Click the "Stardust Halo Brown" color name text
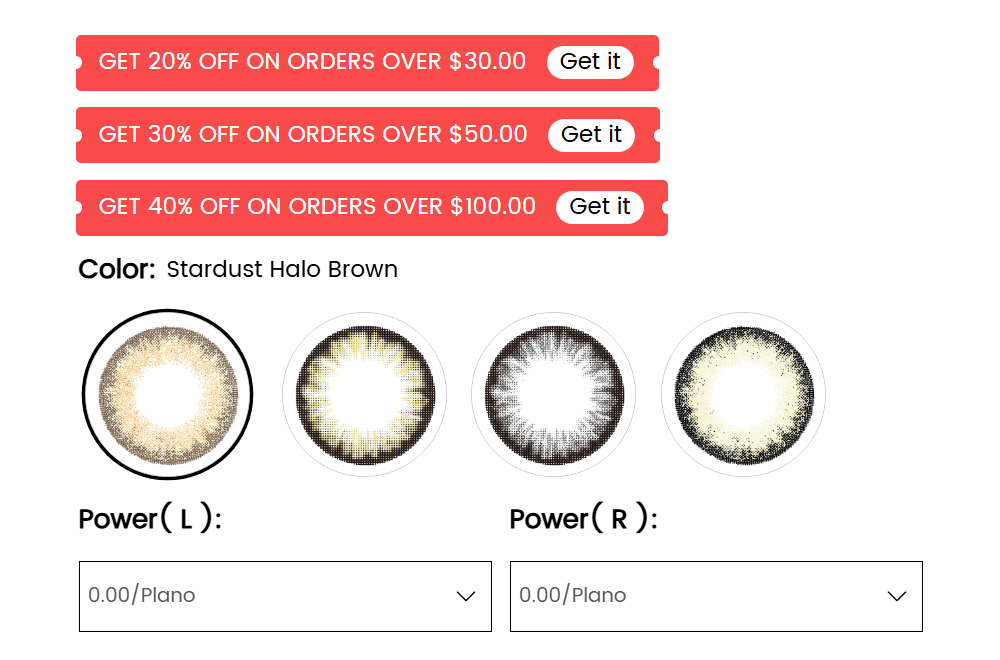 point(282,269)
